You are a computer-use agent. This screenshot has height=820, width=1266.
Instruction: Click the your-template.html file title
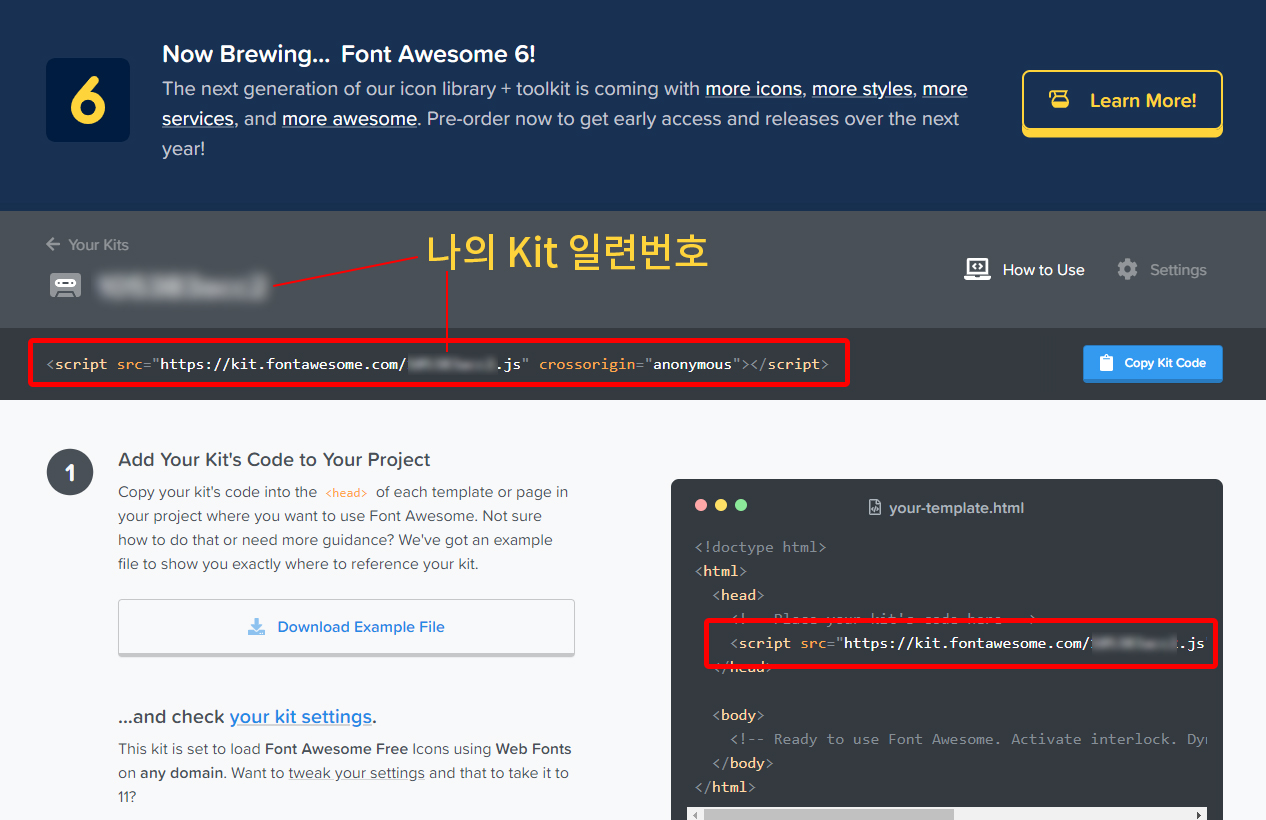point(956,508)
